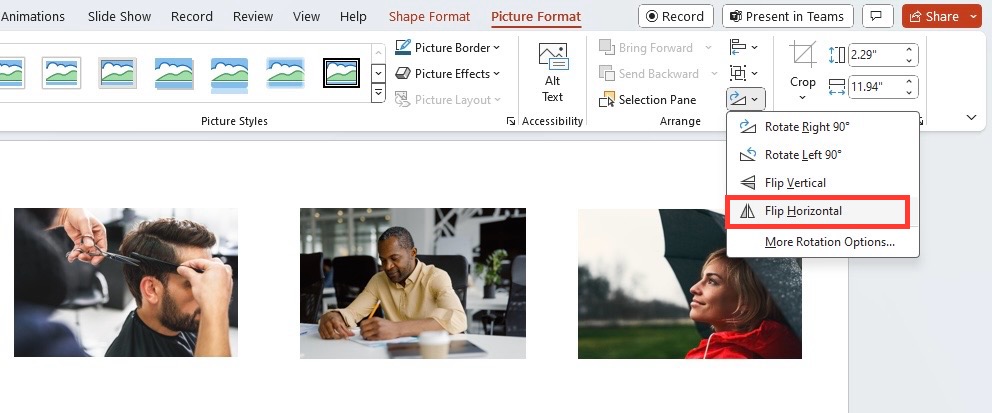Select the woman with umbrella photo
Image resolution: width=992 pixels, height=413 pixels.
pyautogui.click(x=690, y=284)
